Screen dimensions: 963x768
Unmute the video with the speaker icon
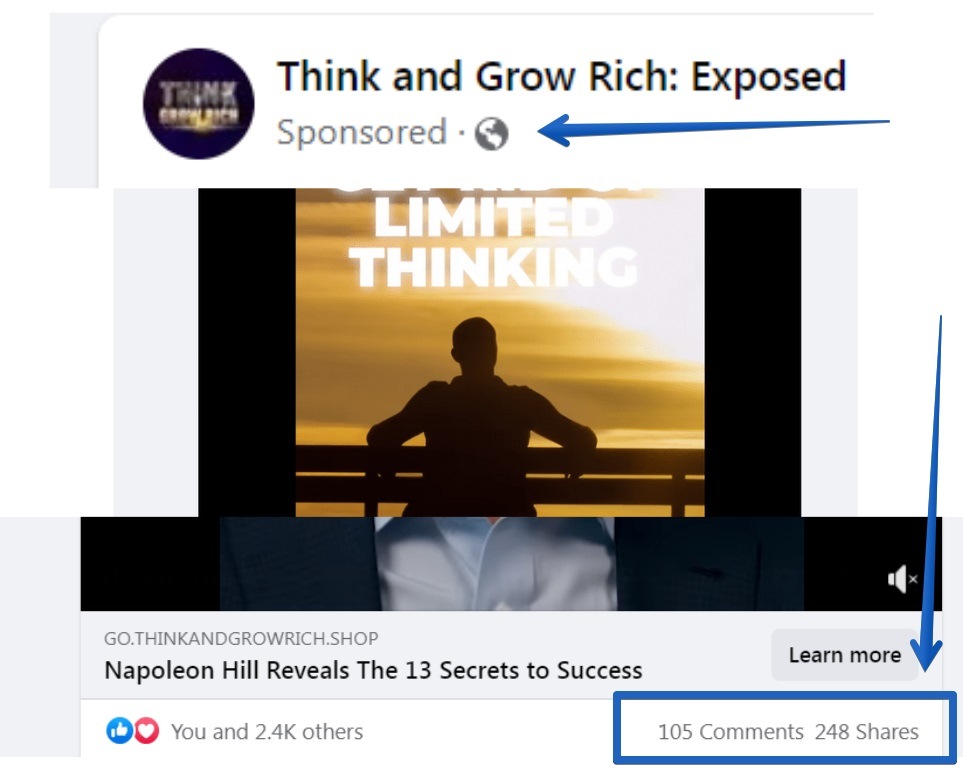pyautogui.click(x=902, y=579)
